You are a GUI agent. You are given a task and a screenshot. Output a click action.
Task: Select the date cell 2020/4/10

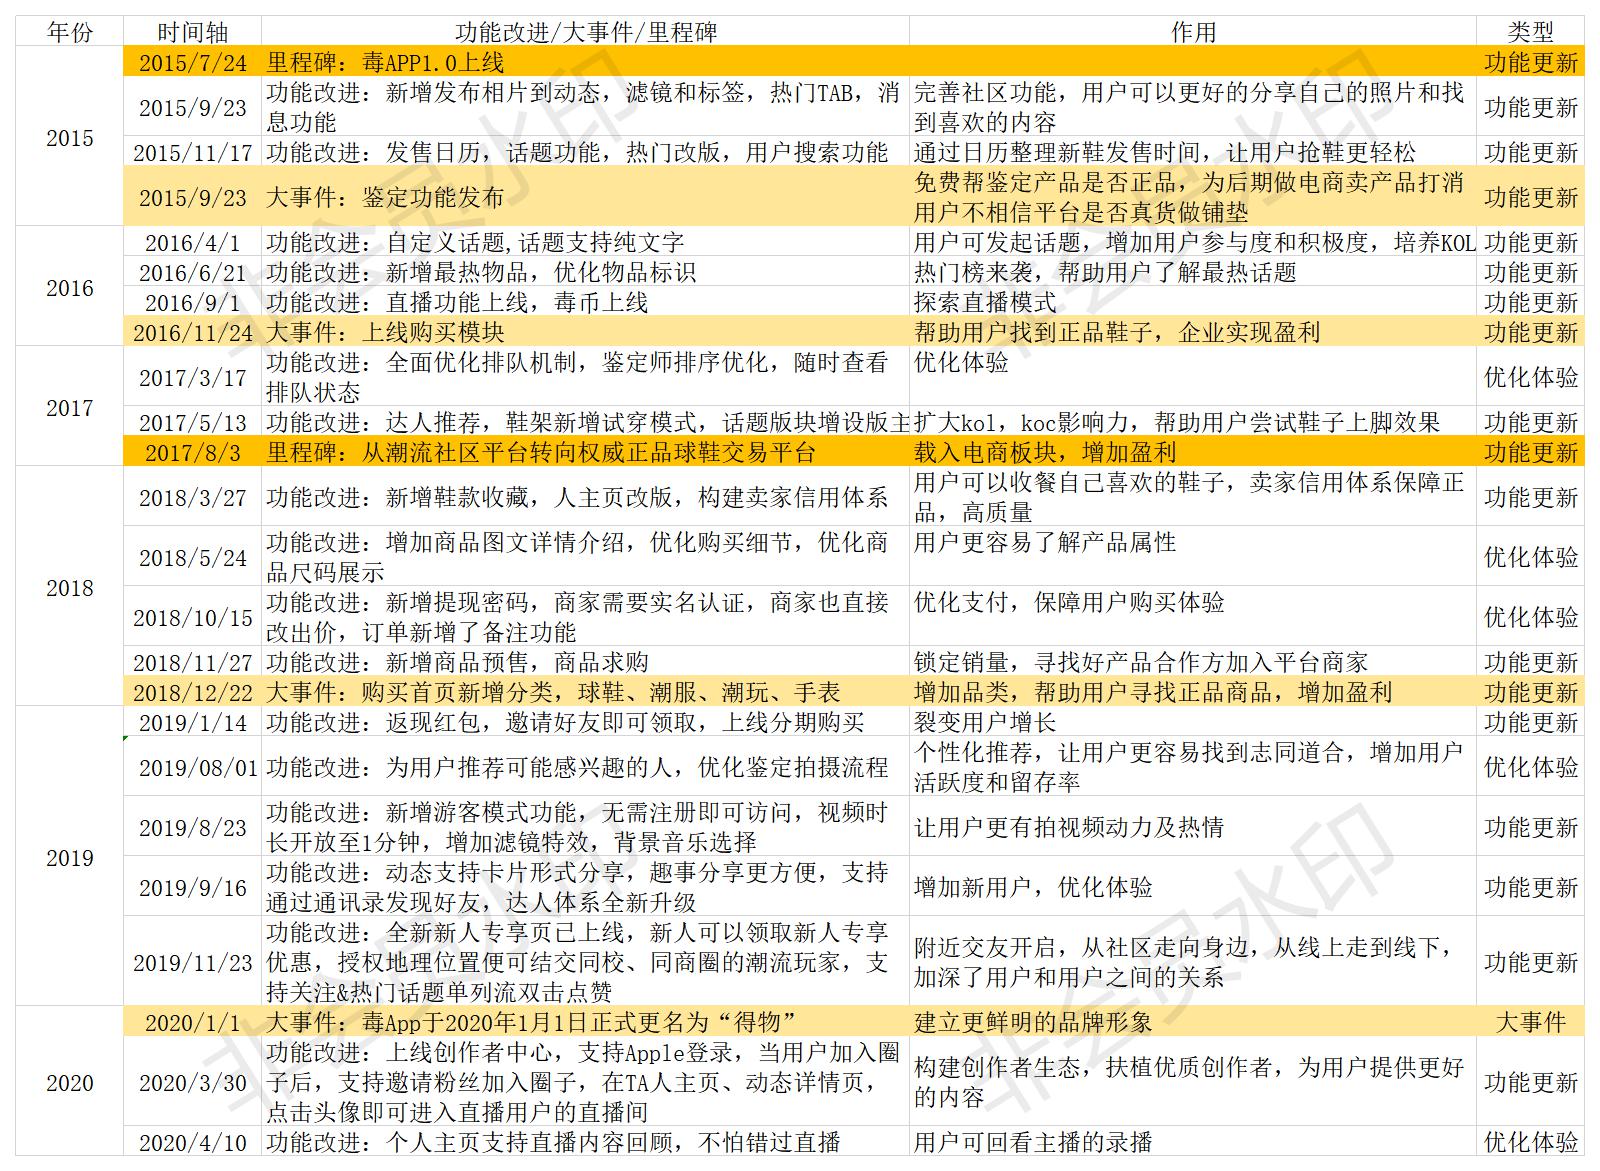click(193, 1141)
